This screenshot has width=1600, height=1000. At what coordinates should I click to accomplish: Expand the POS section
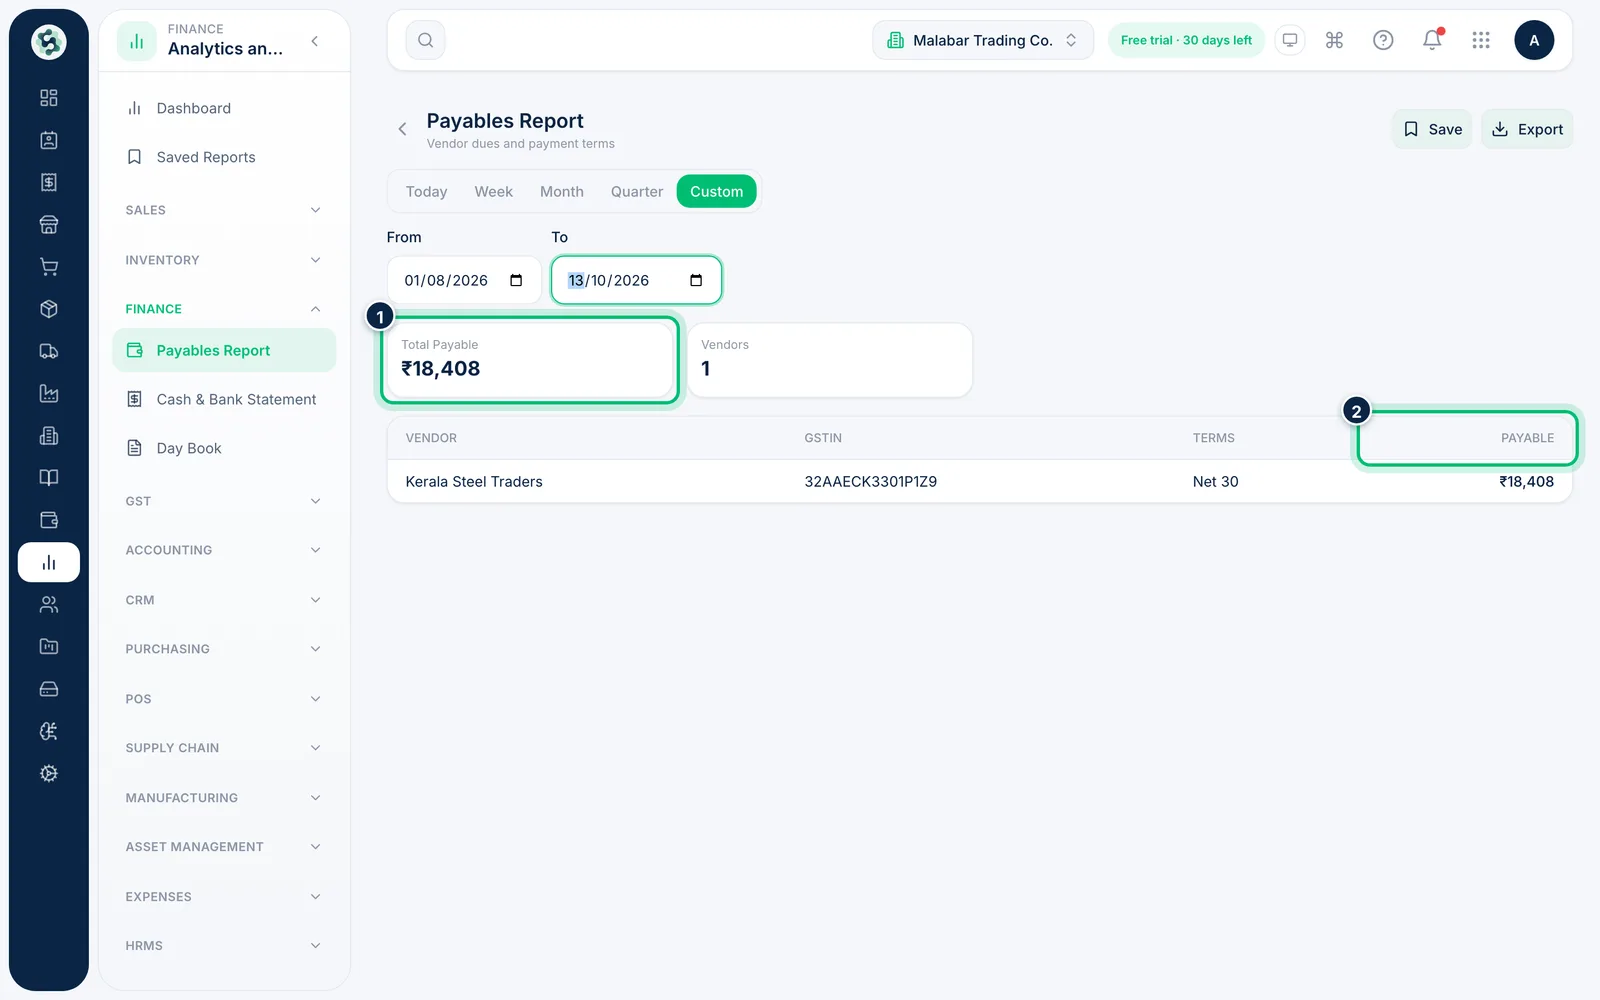point(224,699)
